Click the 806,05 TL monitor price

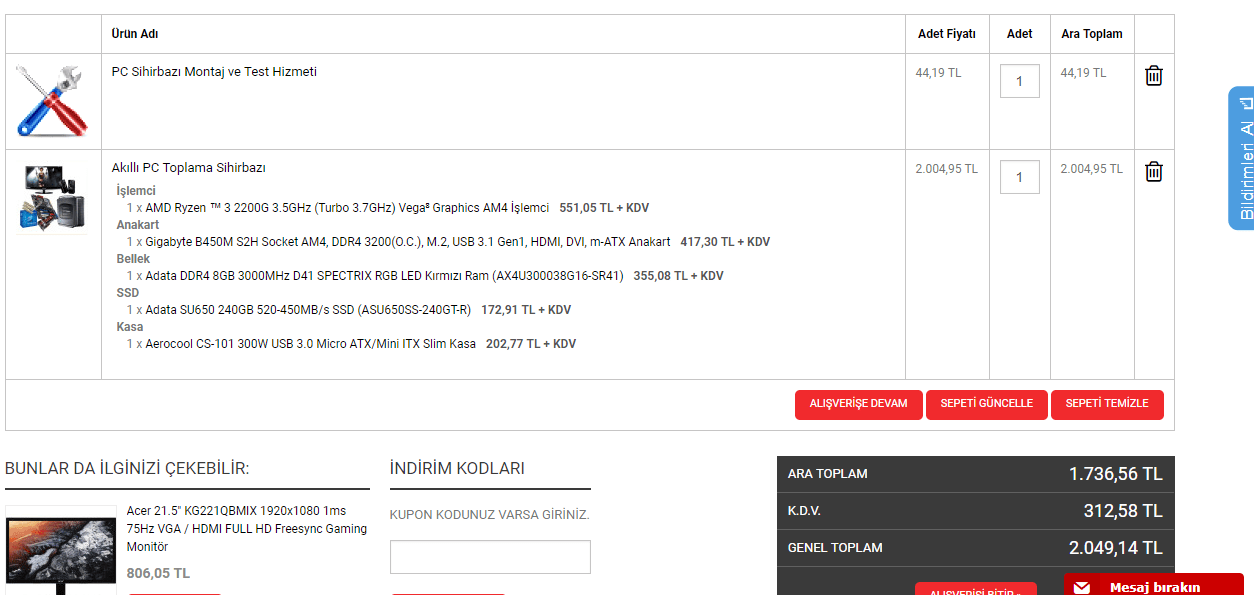158,574
